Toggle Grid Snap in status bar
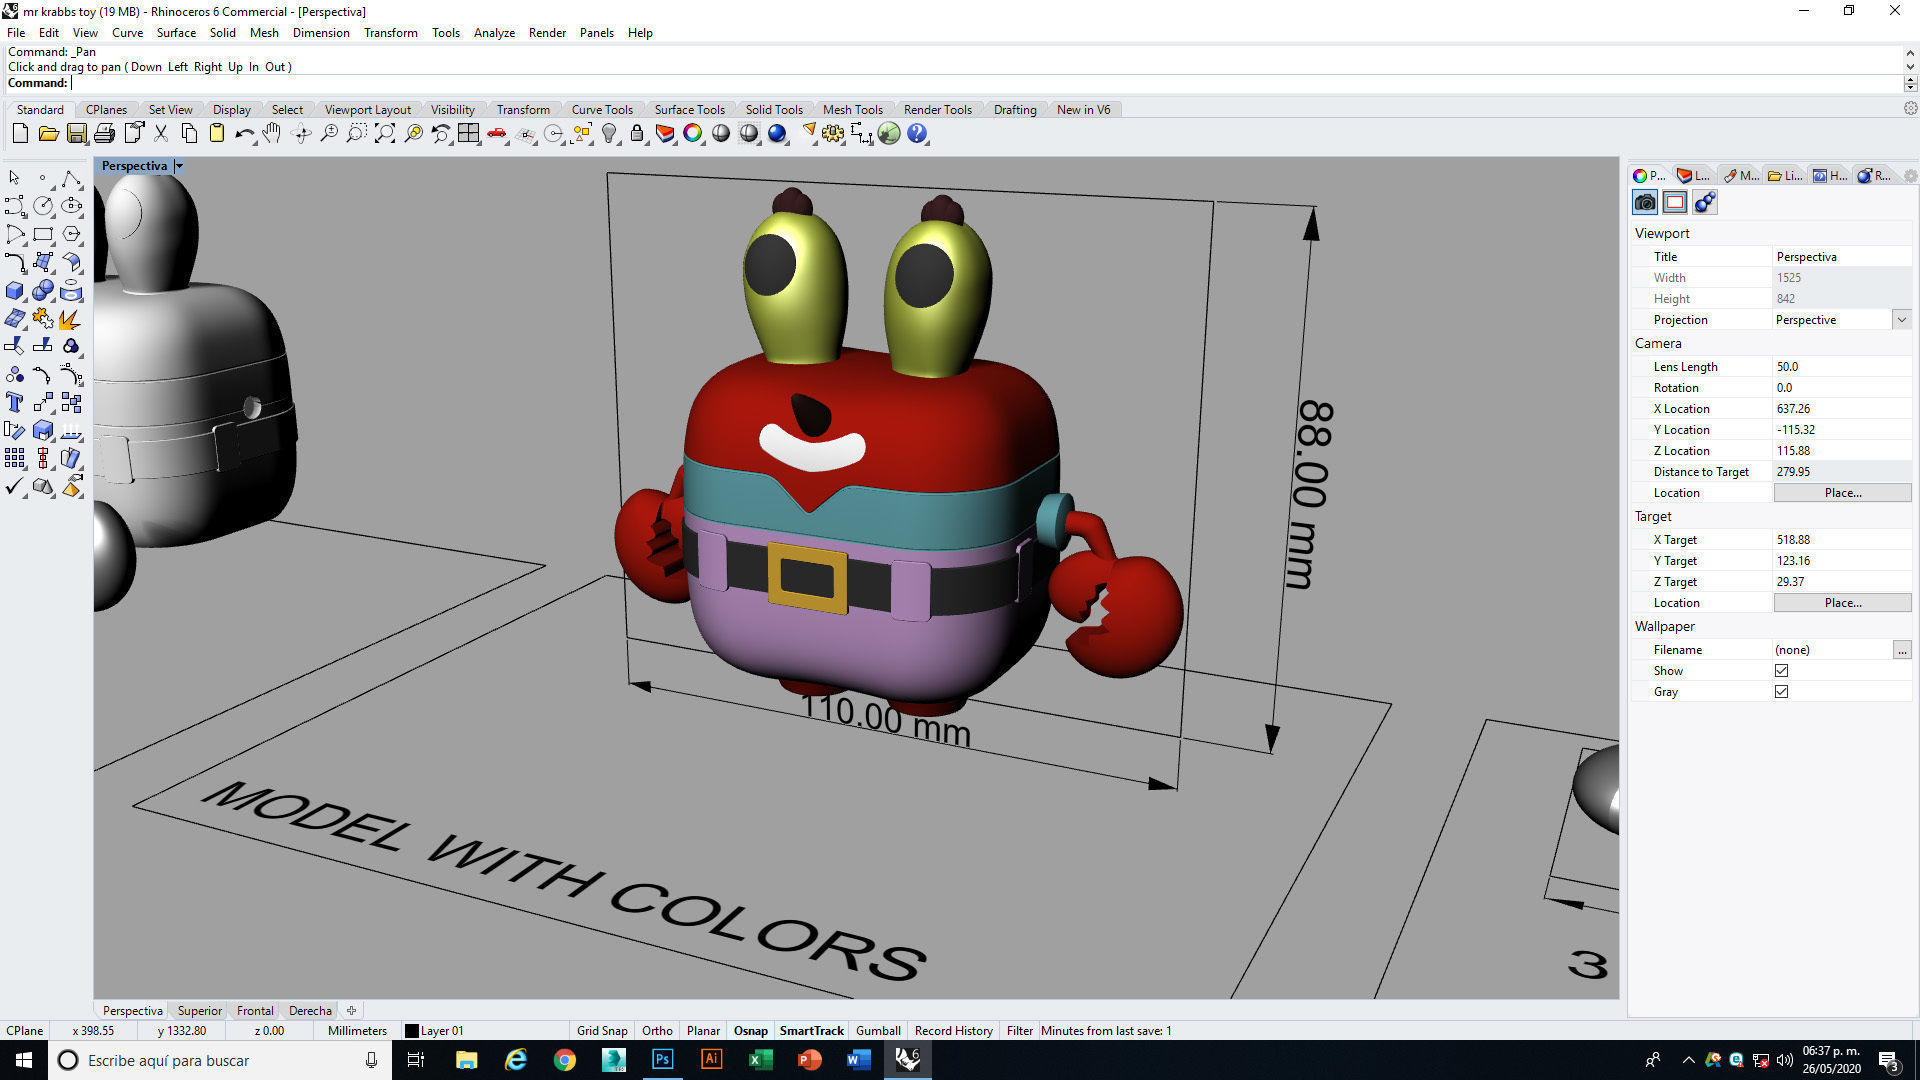The image size is (1920, 1080). point(602,1031)
